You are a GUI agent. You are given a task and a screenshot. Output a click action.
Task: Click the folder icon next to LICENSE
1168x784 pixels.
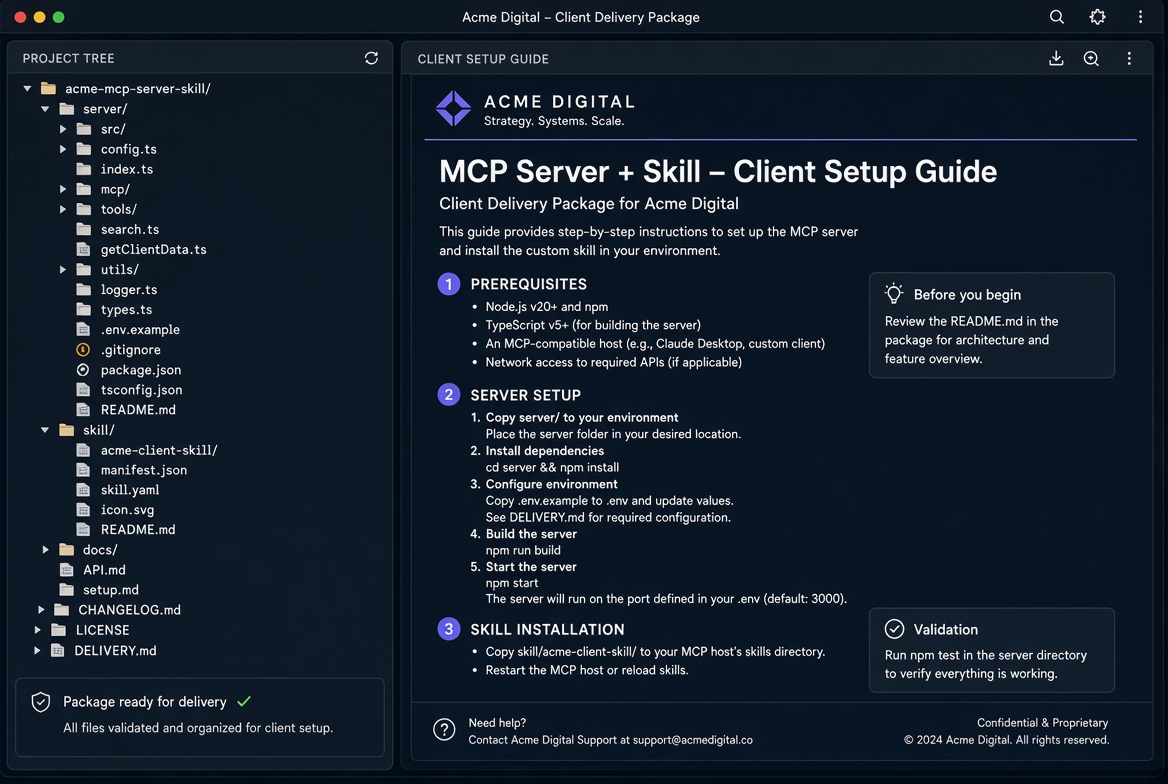click(58, 630)
